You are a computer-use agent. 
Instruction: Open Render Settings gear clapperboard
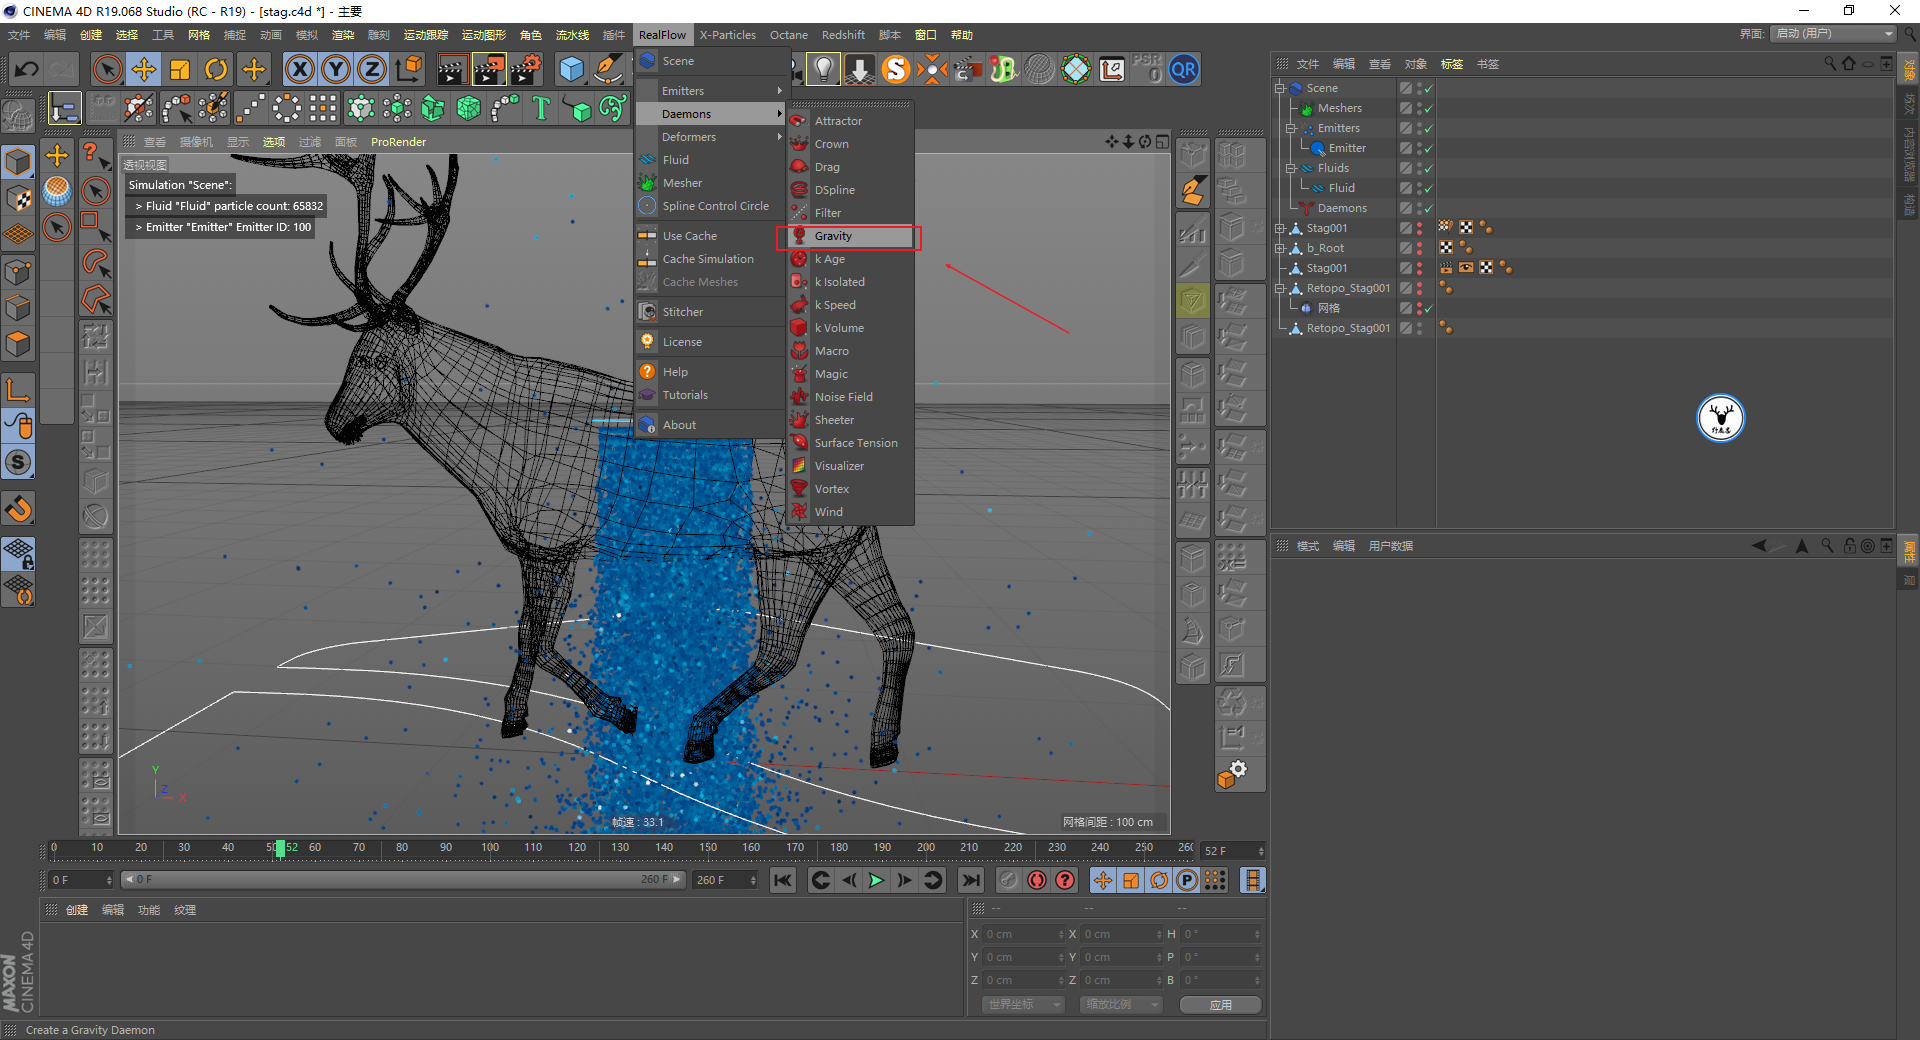pos(526,70)
